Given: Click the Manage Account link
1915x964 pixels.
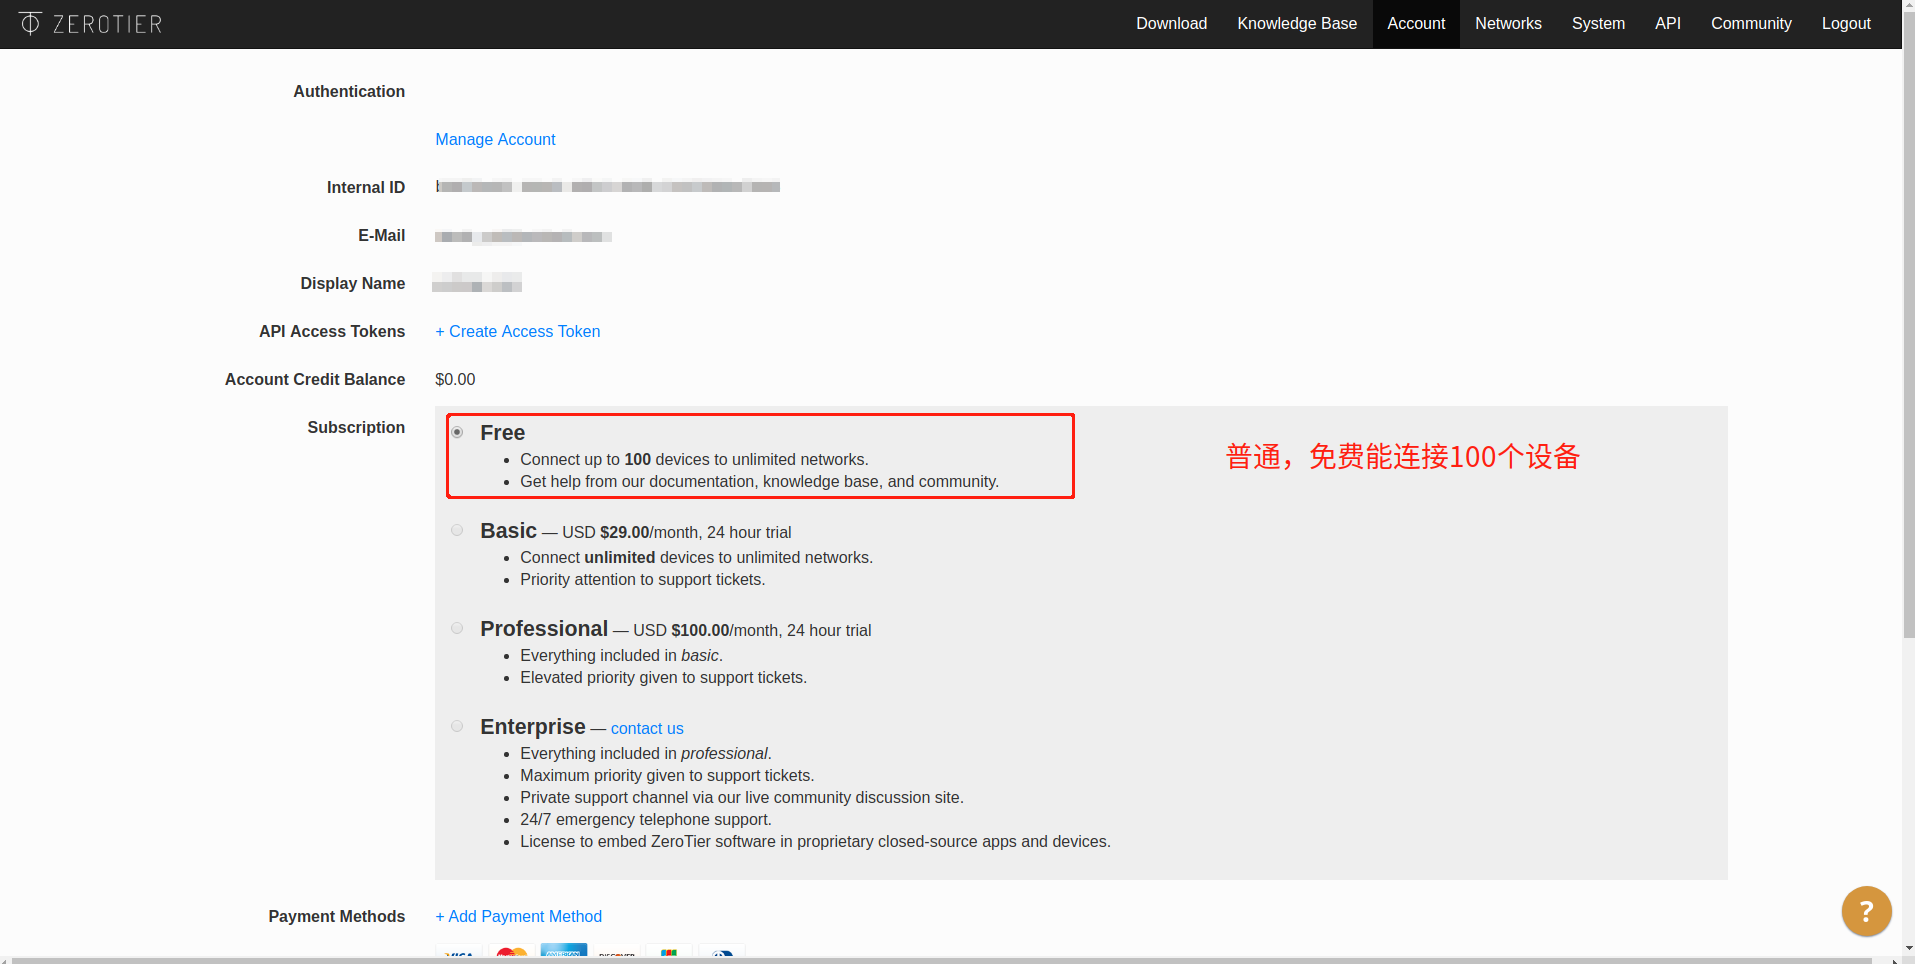Looking at the screenshot, I should click(x=495, y=140).
